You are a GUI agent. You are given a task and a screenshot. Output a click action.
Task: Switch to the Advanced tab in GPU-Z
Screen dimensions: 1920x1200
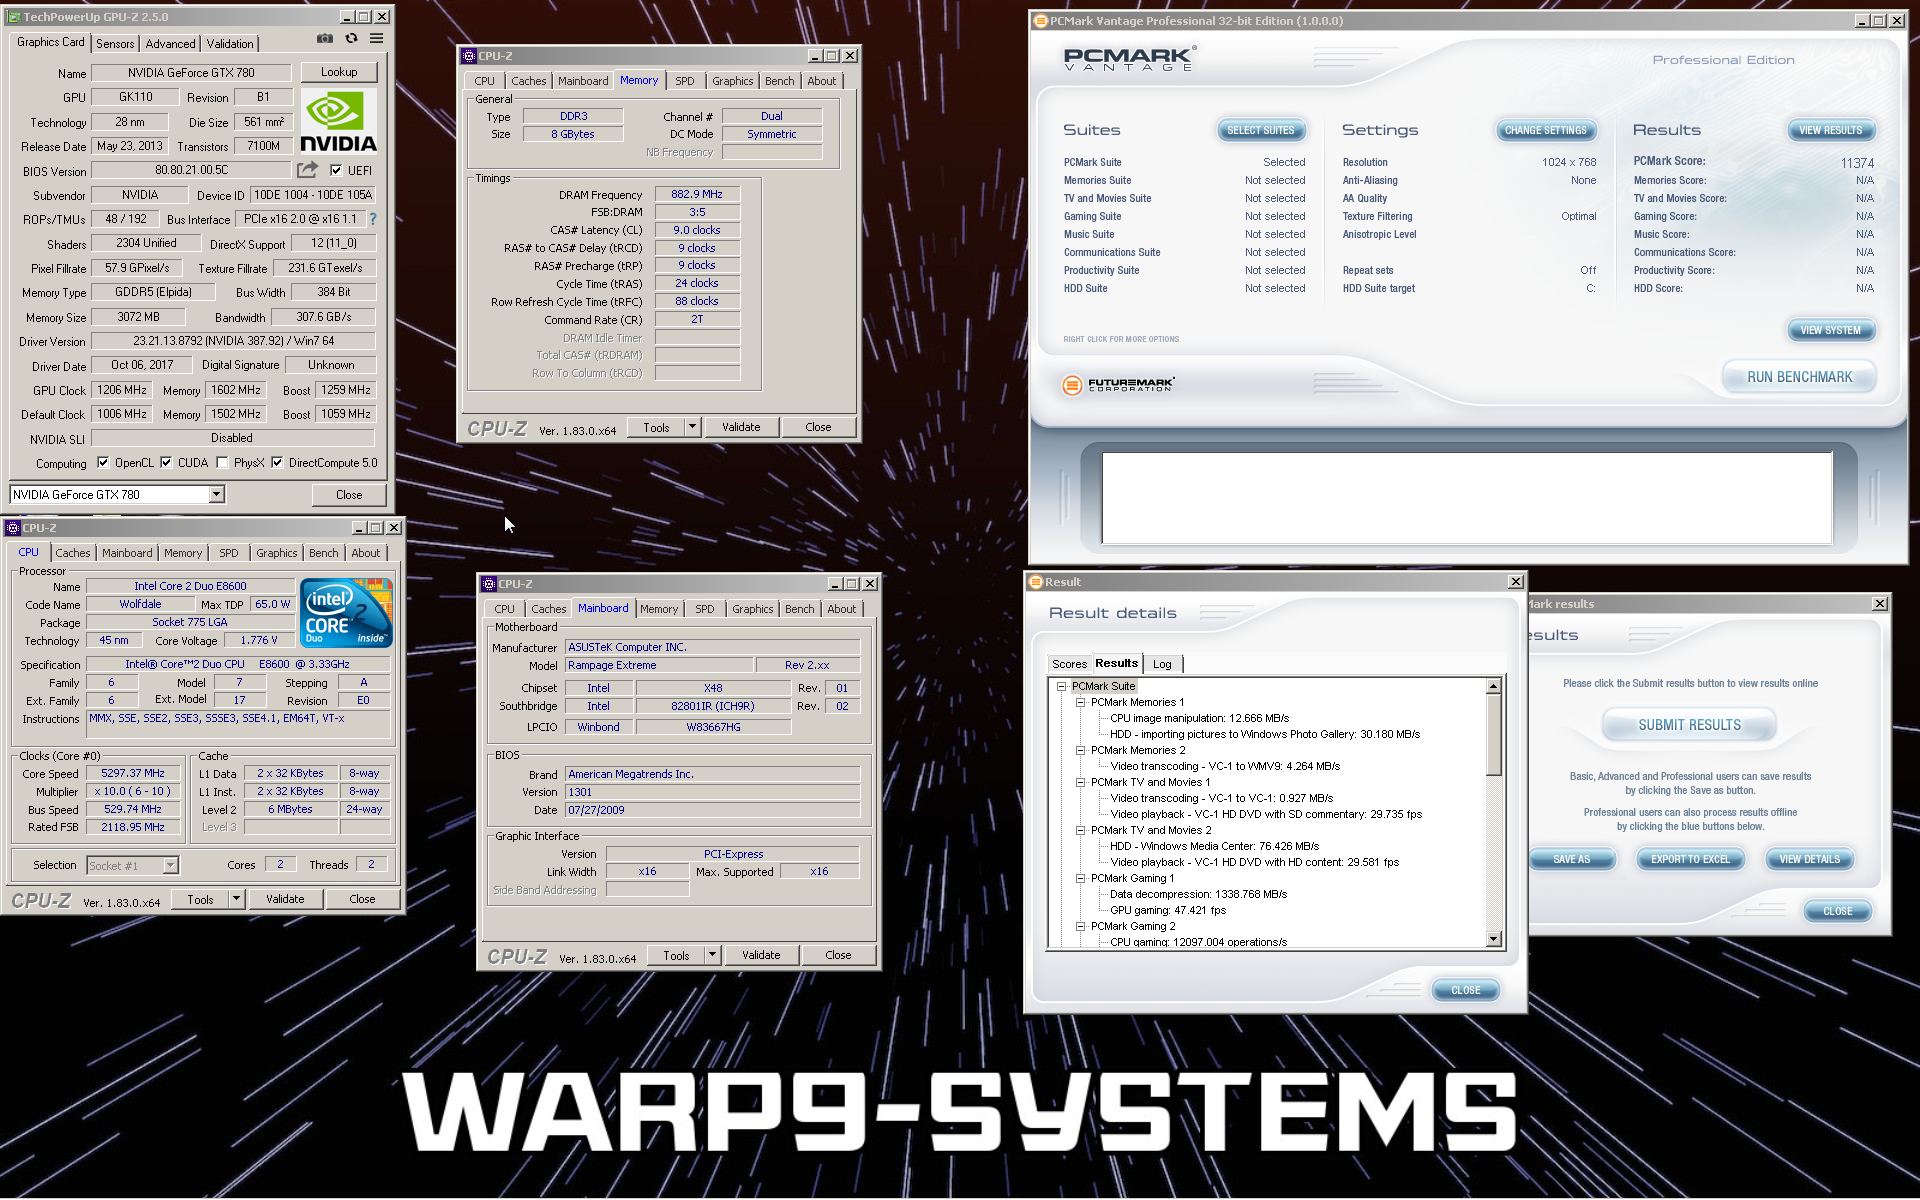click(170, 44)
